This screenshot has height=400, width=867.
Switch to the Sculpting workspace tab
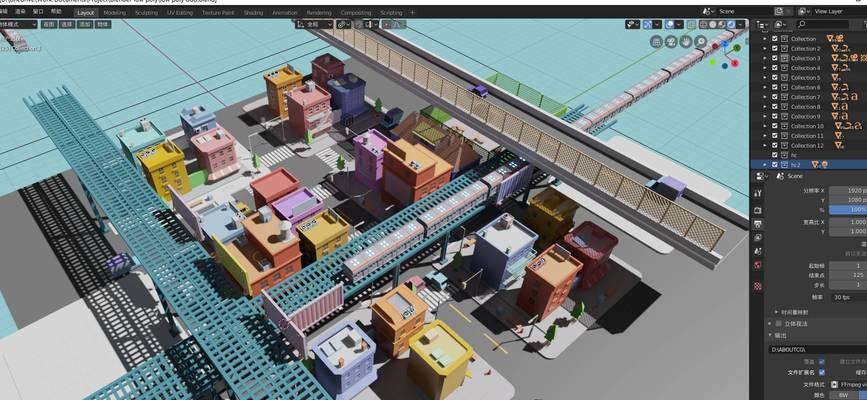(x=147, y=13)
